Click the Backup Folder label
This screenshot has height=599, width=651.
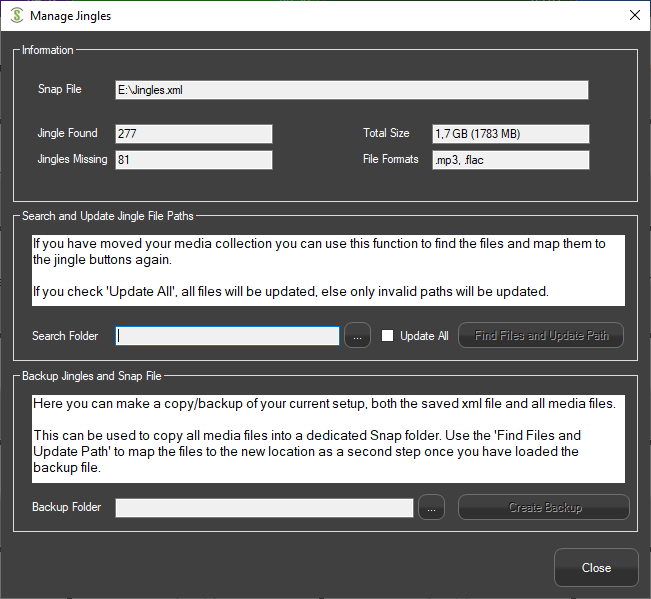point(67,507)
